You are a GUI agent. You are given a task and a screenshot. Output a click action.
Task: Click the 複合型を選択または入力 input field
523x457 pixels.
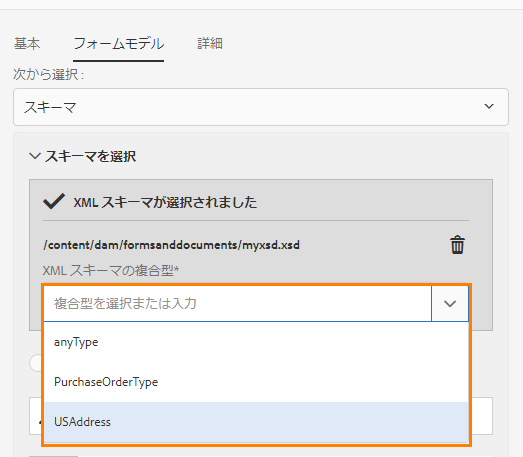click(x=237, y=304)
